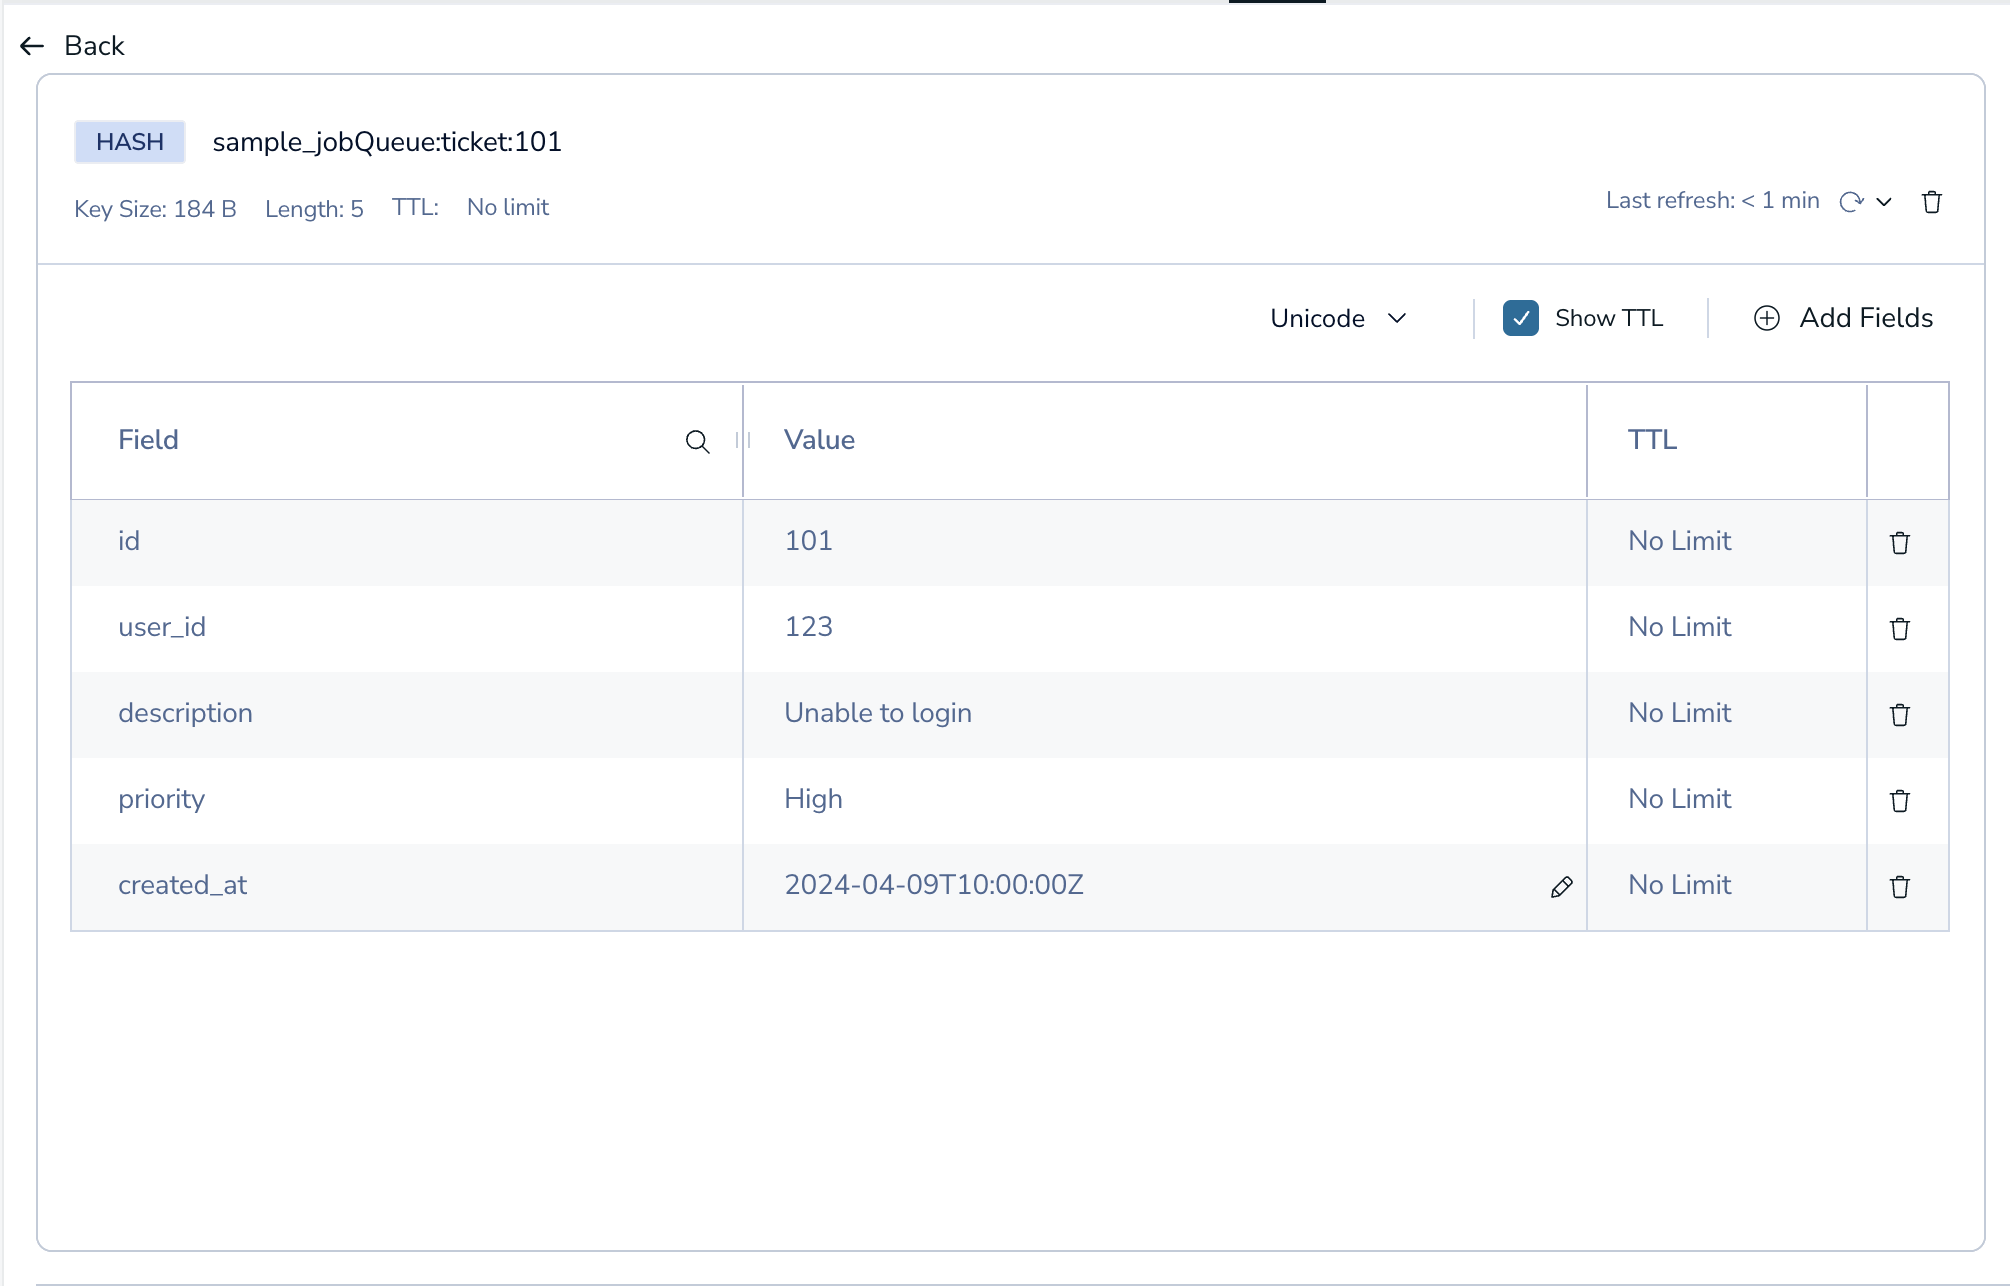
Task: Click the No Limit TTL for the priority row
Action: (x=1679, y=799)
